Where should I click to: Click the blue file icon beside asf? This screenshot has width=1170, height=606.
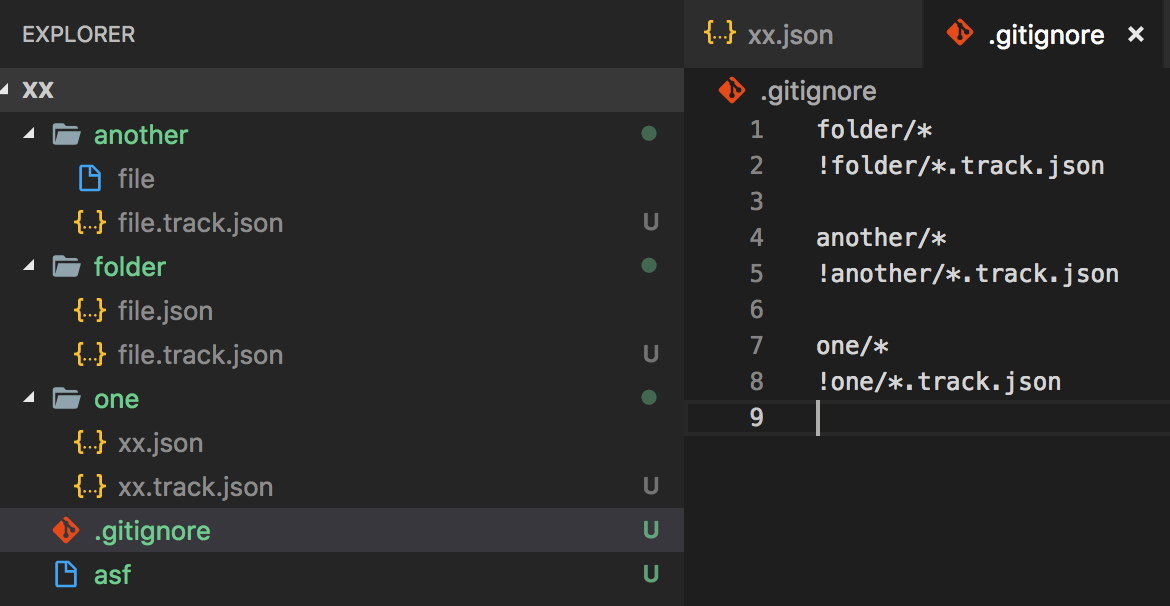(x=65, y=575)
